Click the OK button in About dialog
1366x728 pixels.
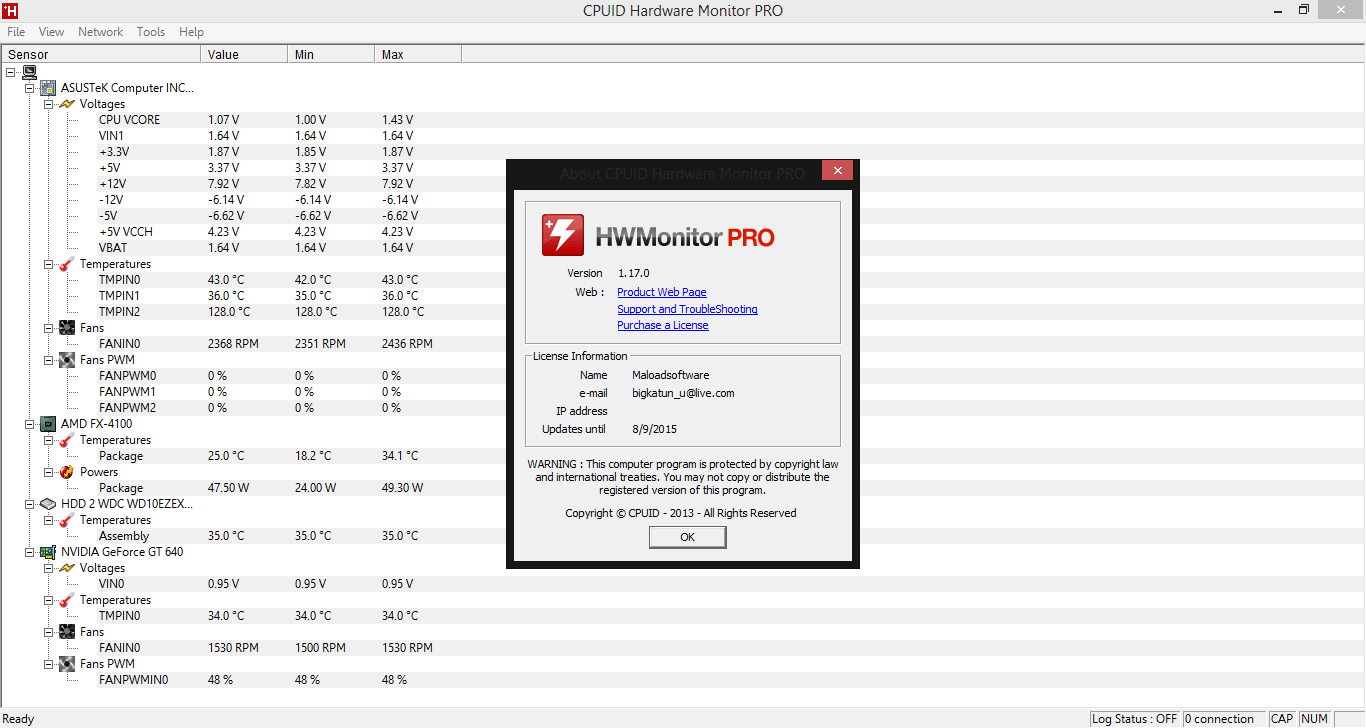point(687,537)
